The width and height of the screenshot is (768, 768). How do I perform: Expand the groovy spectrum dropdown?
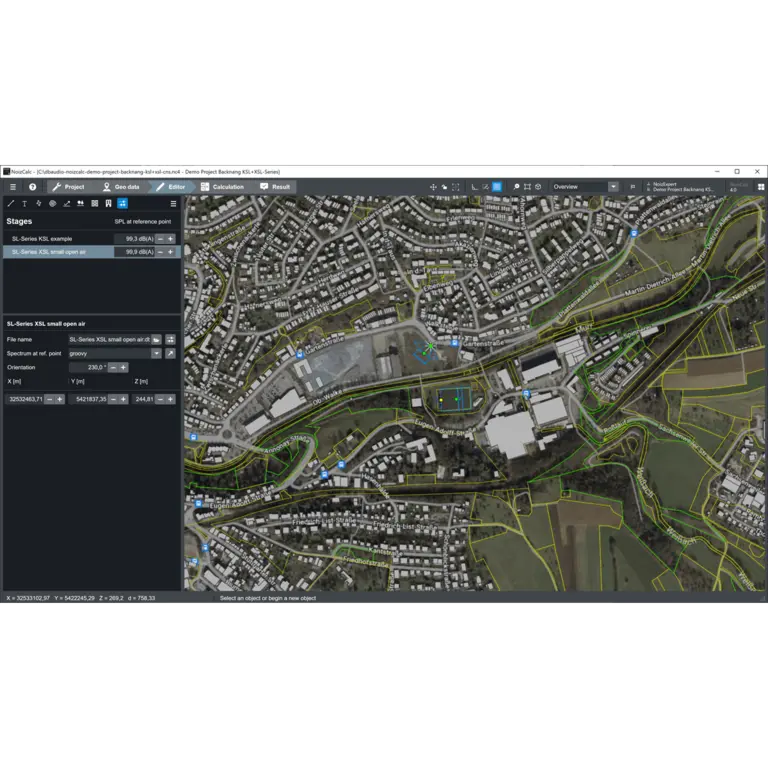[x=156, y=353]
